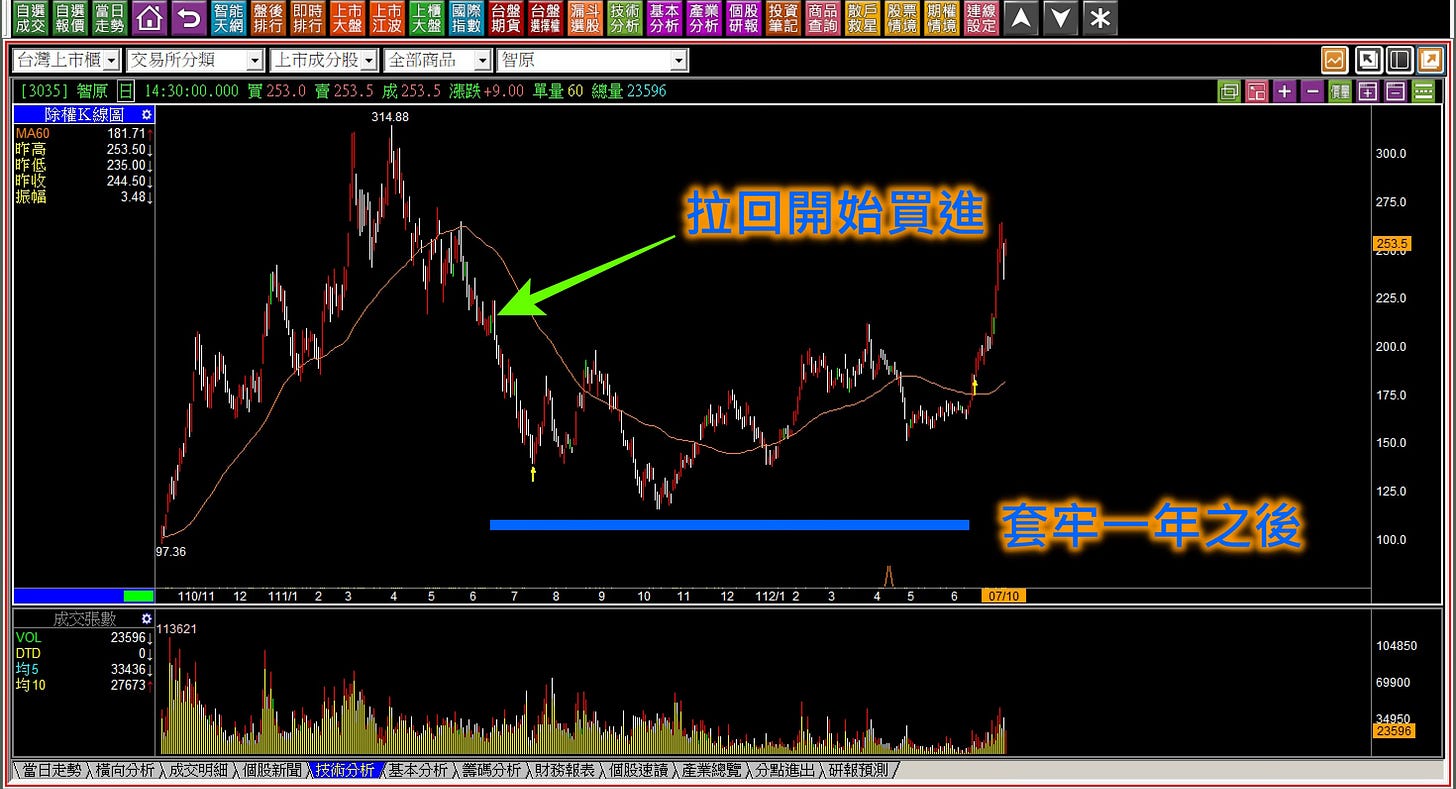Switch to the 基本分析 bottom tab

click(x=419, y=770)
